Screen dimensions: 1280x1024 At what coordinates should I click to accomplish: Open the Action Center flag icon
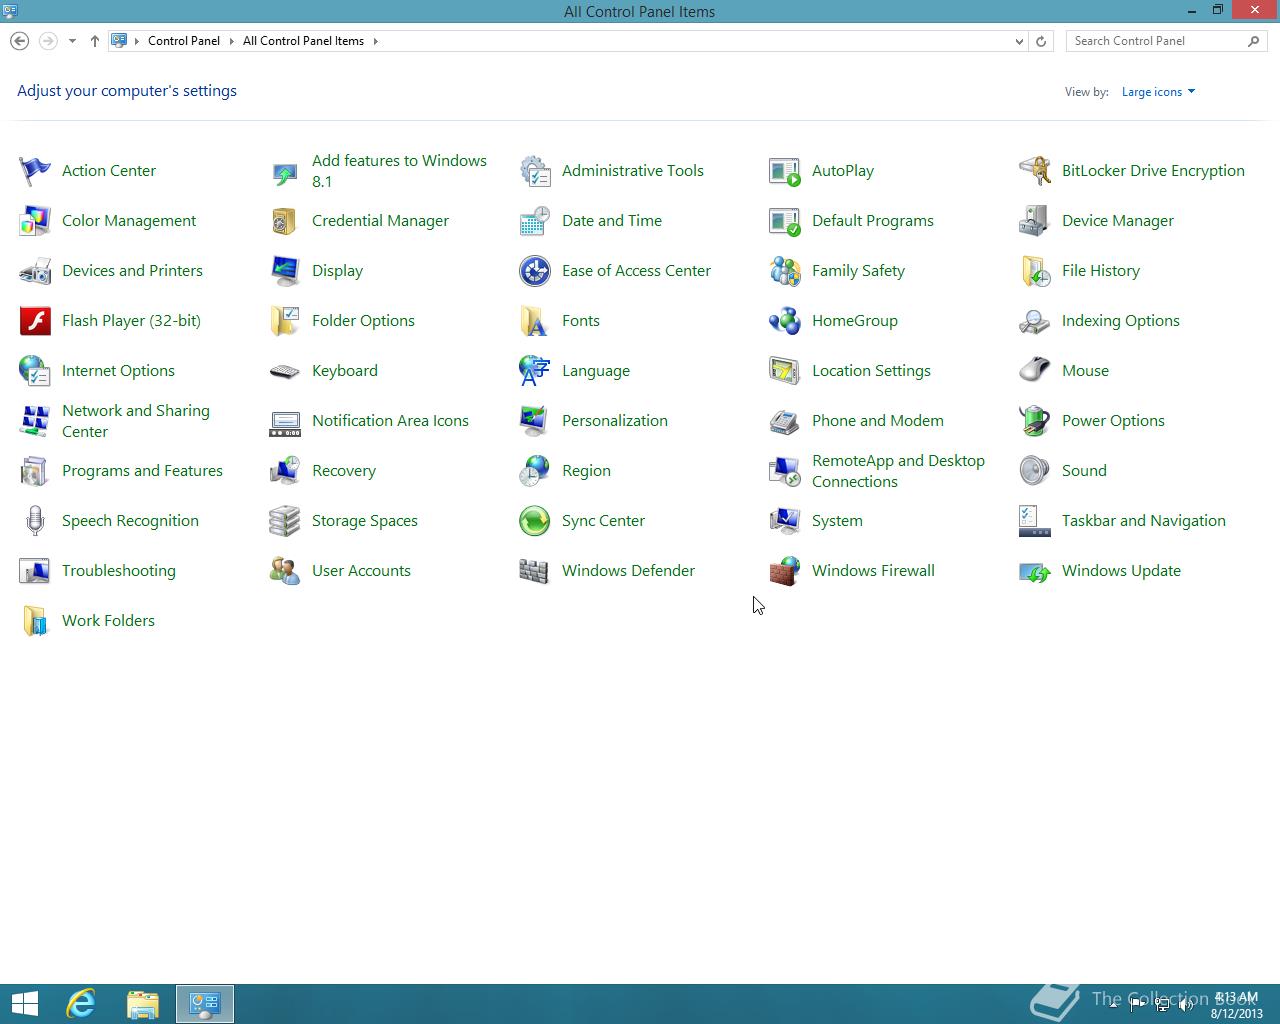click(x=35, y=171)
